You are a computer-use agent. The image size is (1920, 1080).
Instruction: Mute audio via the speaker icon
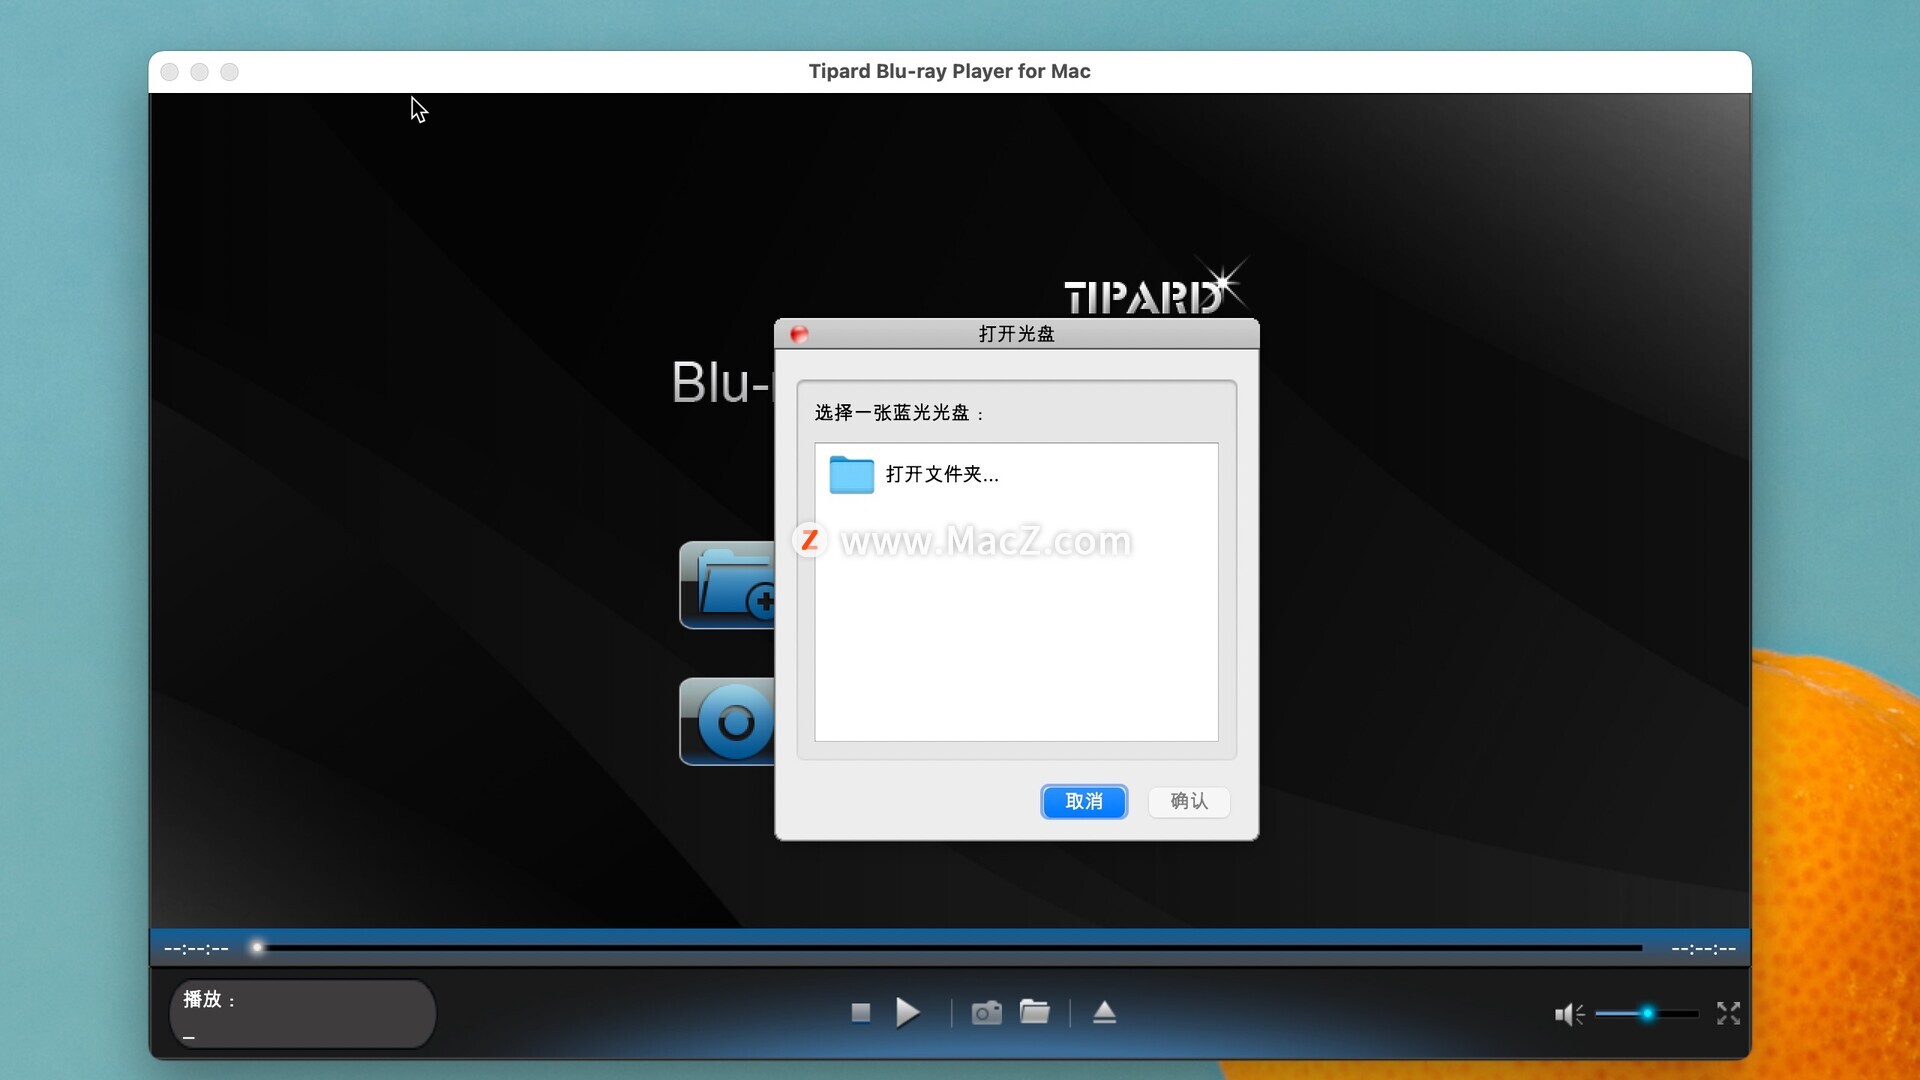(1568, 1014)
